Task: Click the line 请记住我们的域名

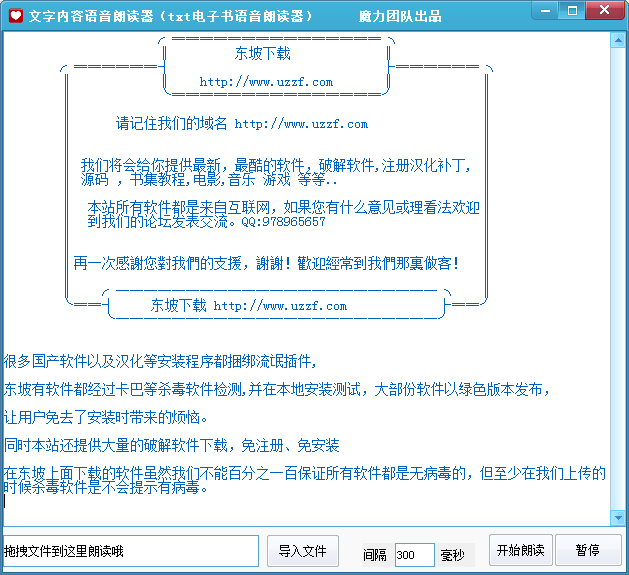Action: click(x=242, y=123)
